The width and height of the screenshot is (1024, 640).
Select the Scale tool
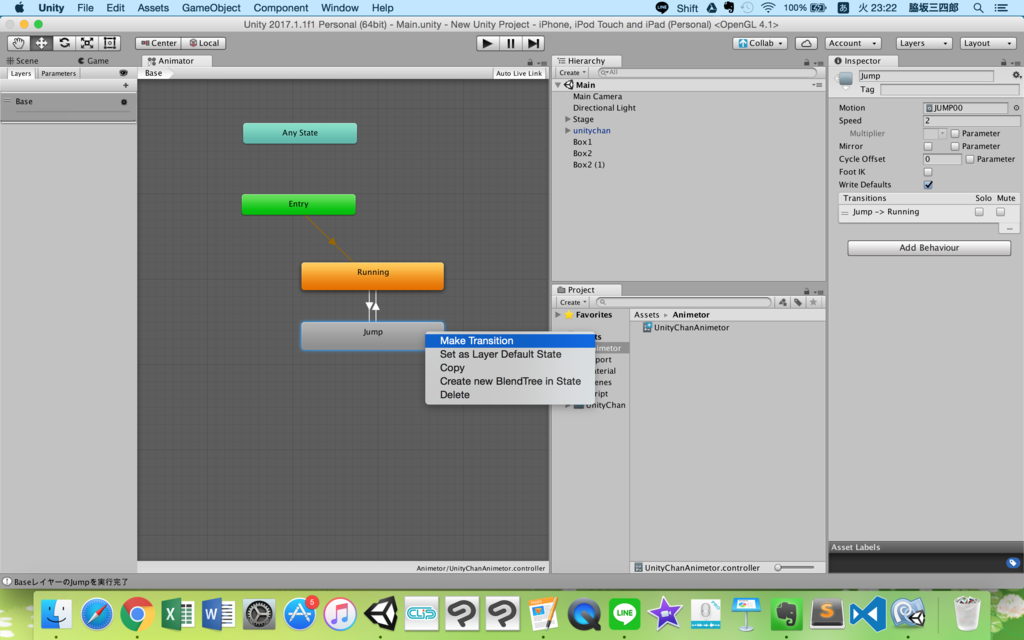point(87,43)
